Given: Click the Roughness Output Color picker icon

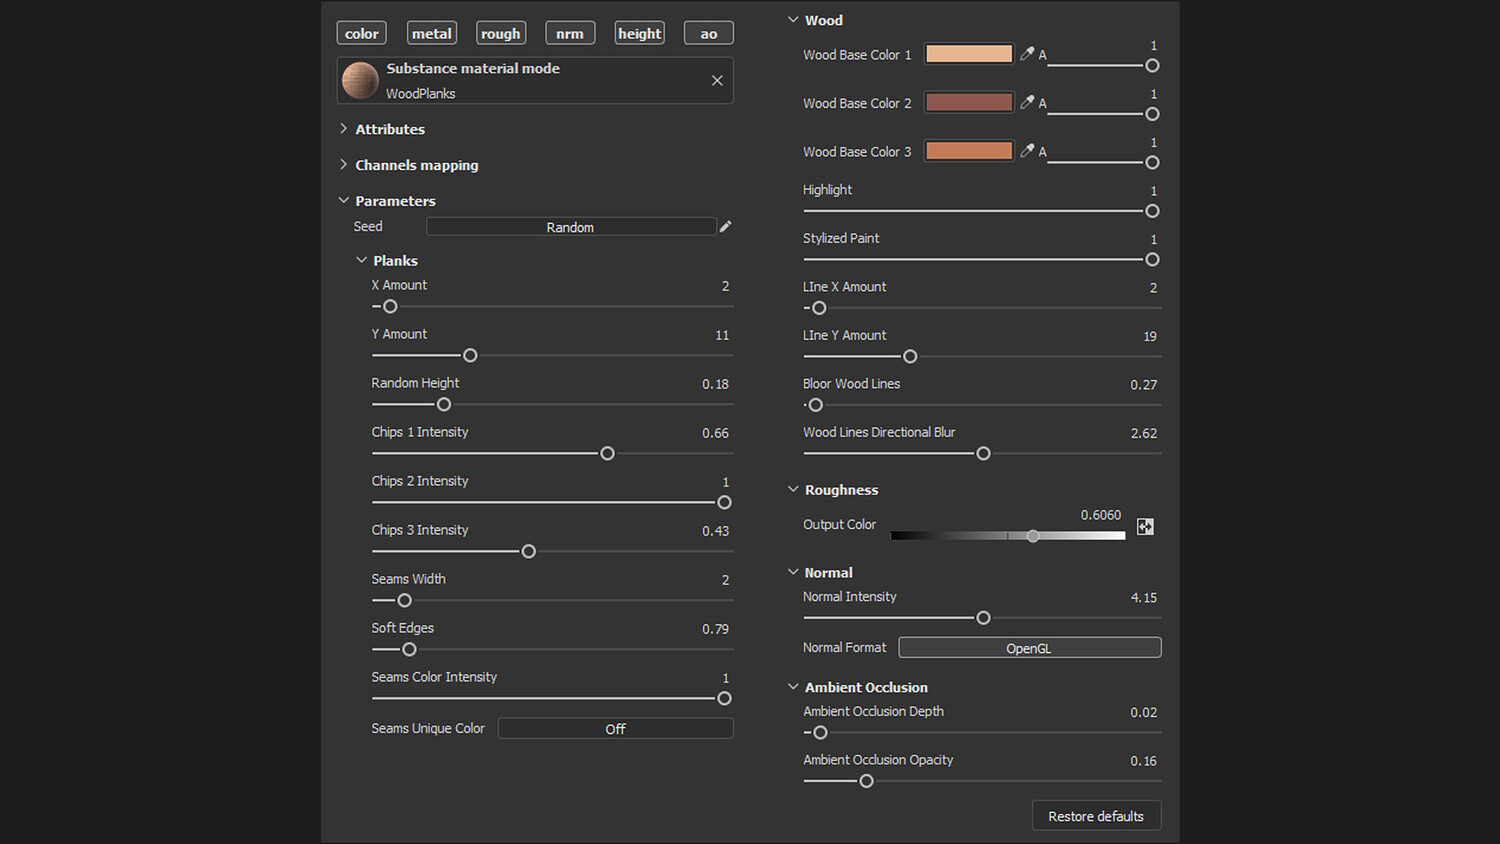Looking at the screenshot, I should point(1145,527).
